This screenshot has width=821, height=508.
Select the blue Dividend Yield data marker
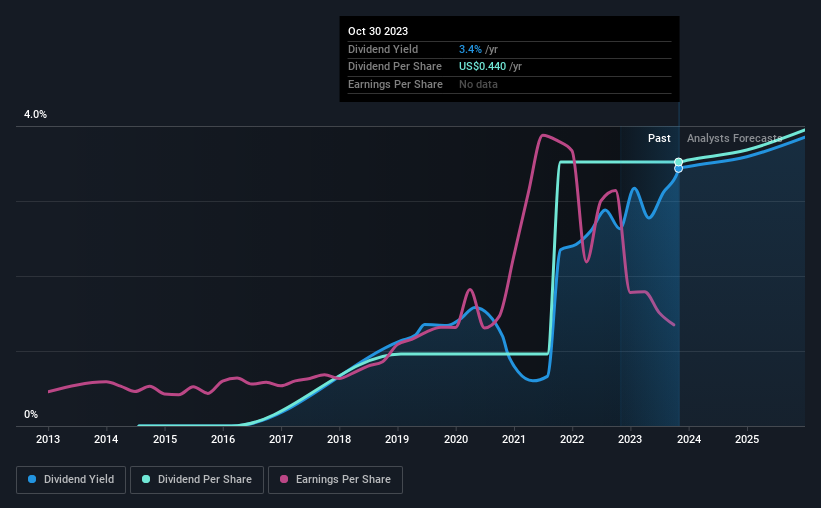tap(679, 169)
